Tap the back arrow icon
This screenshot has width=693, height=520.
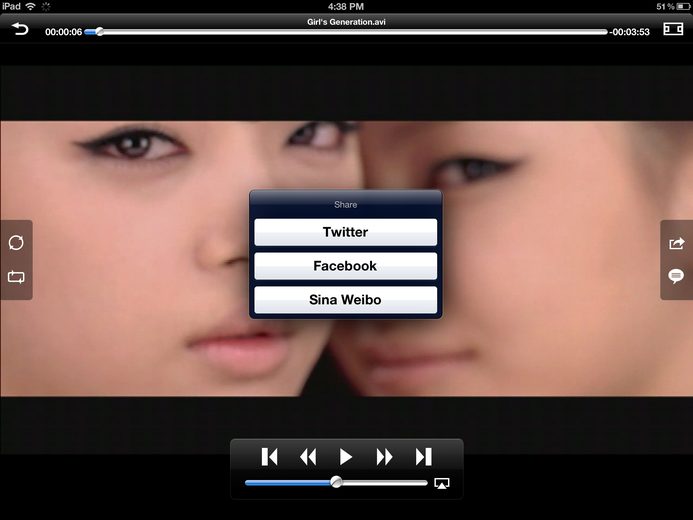point(20,29)
